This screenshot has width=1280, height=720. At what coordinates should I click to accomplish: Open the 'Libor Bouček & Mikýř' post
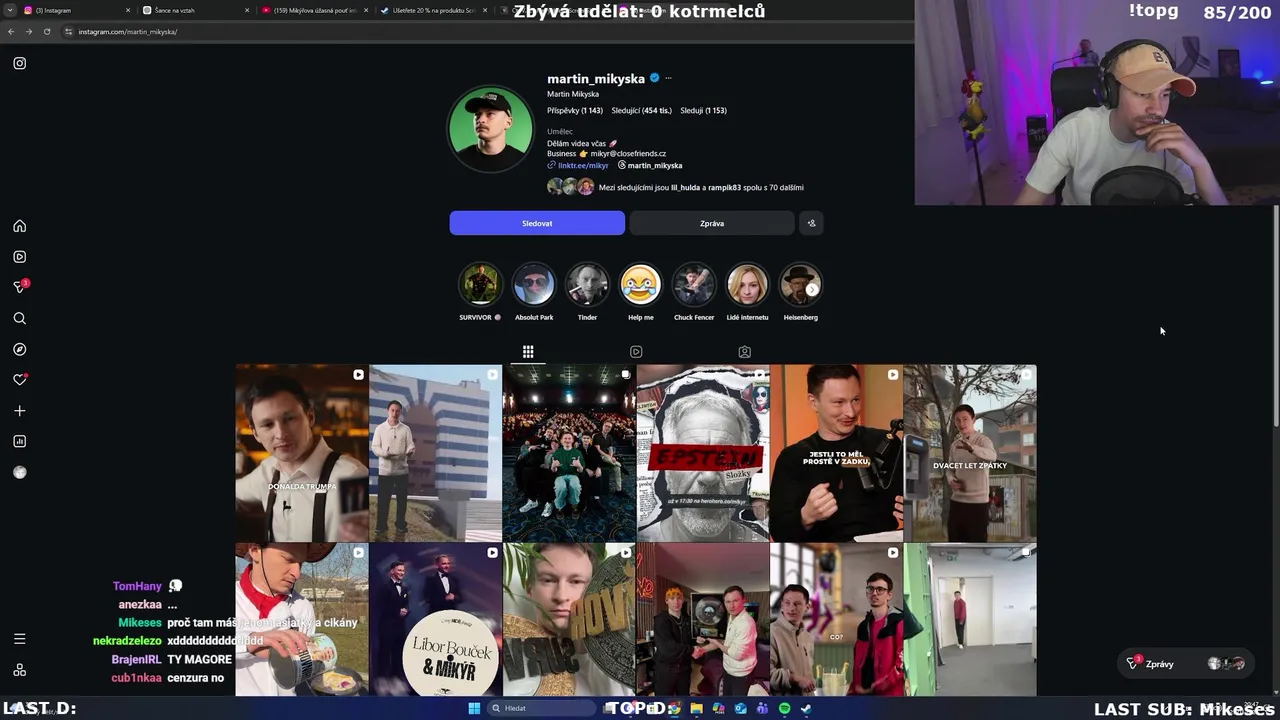[435, 620]
